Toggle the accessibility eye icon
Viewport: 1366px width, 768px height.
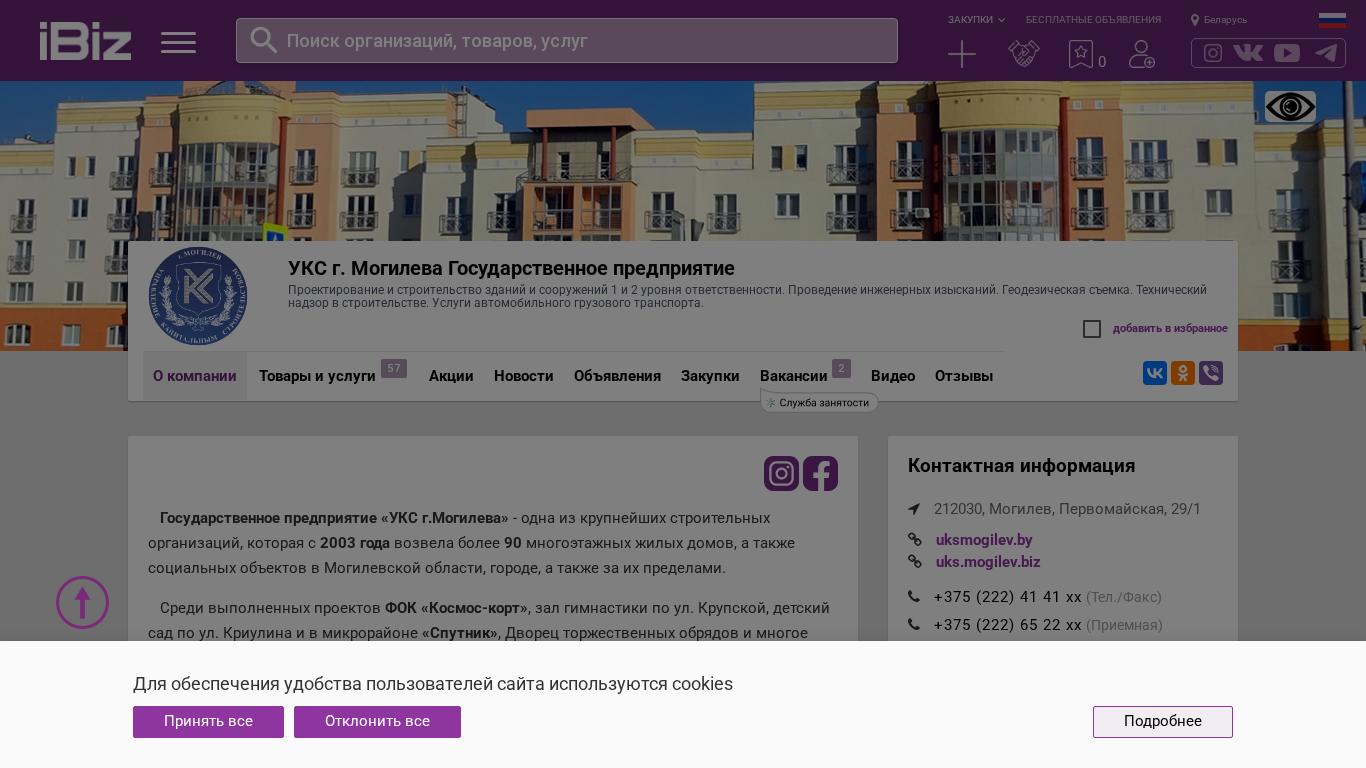(x=1290, y=107)
